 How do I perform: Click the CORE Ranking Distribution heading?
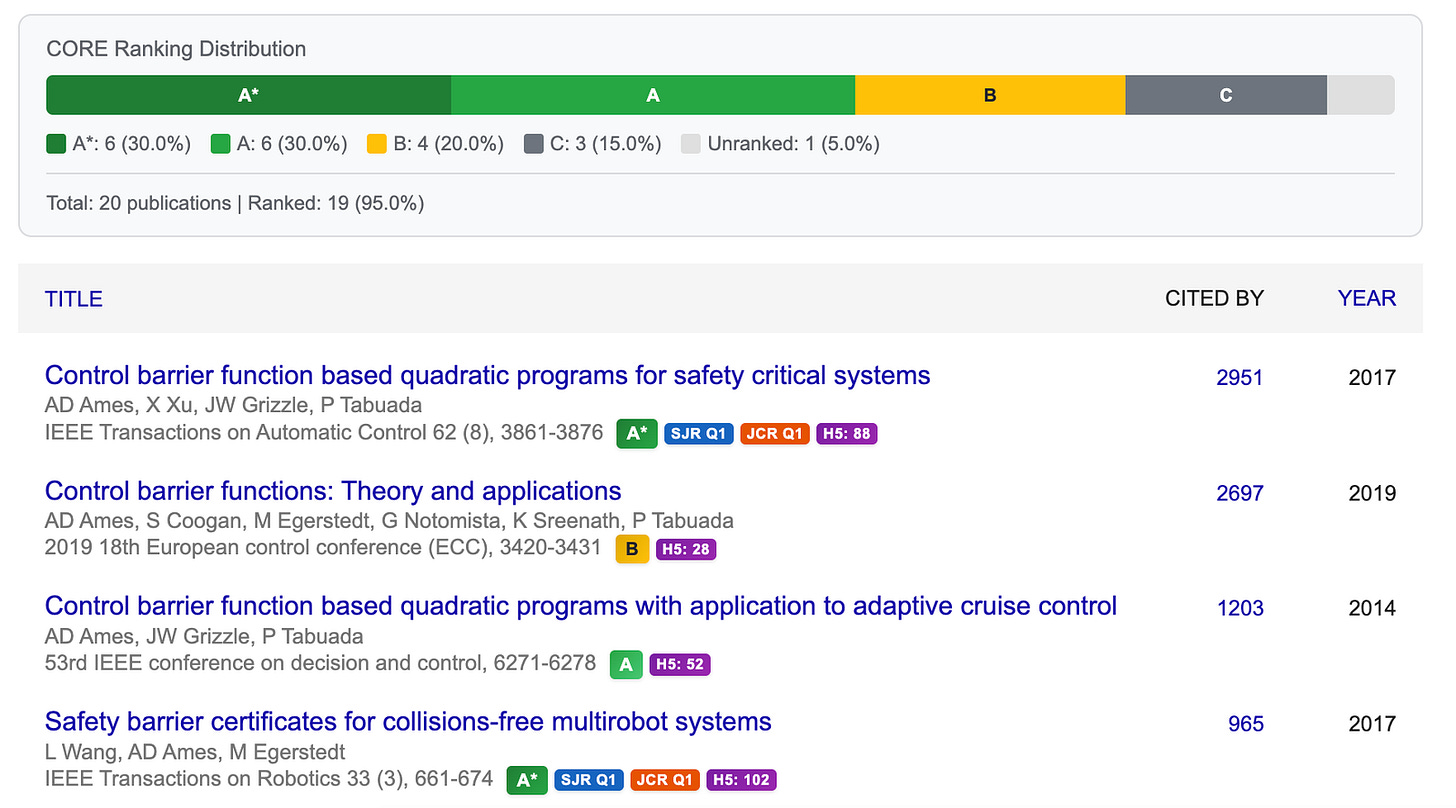point(176,49)
